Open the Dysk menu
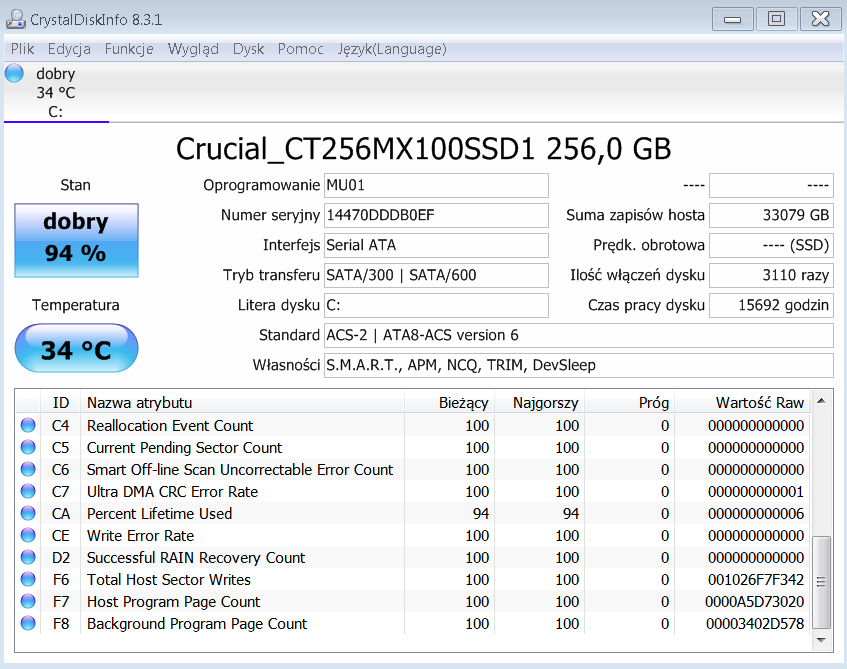This screenshot has height=669, width=847. click(x=248, y=49)
